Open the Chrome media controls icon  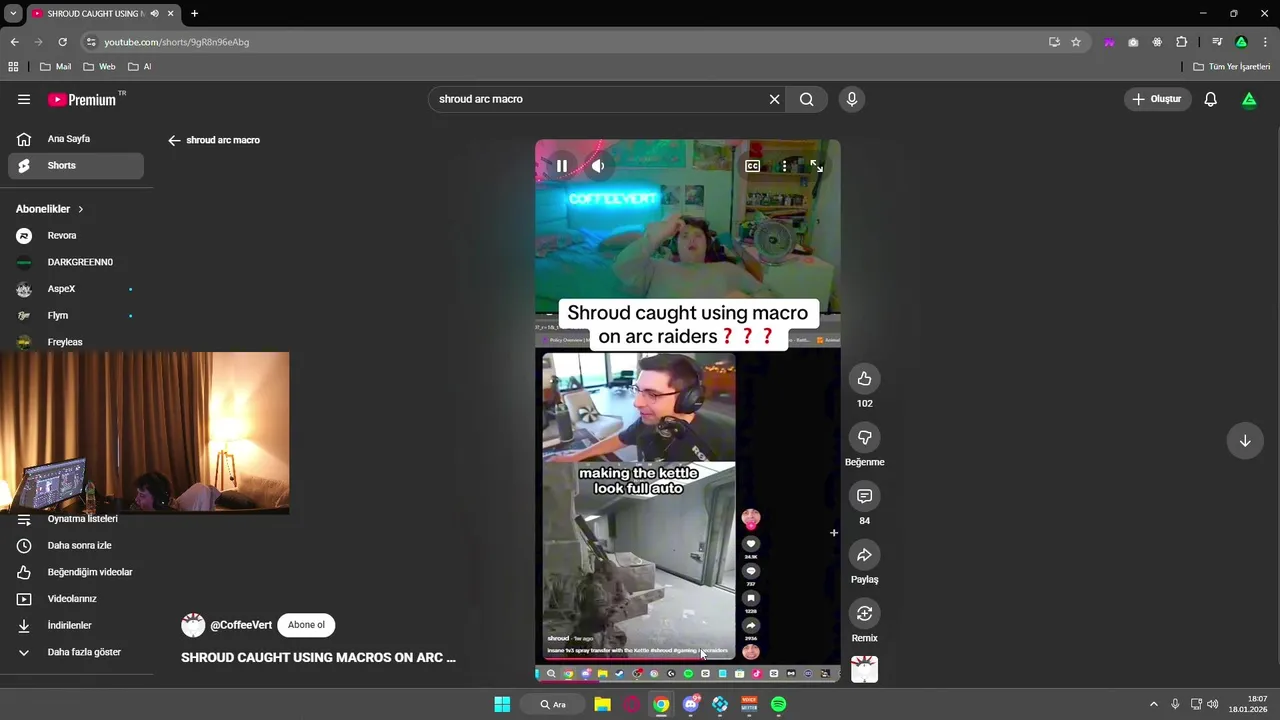(x=1217, y=42)
